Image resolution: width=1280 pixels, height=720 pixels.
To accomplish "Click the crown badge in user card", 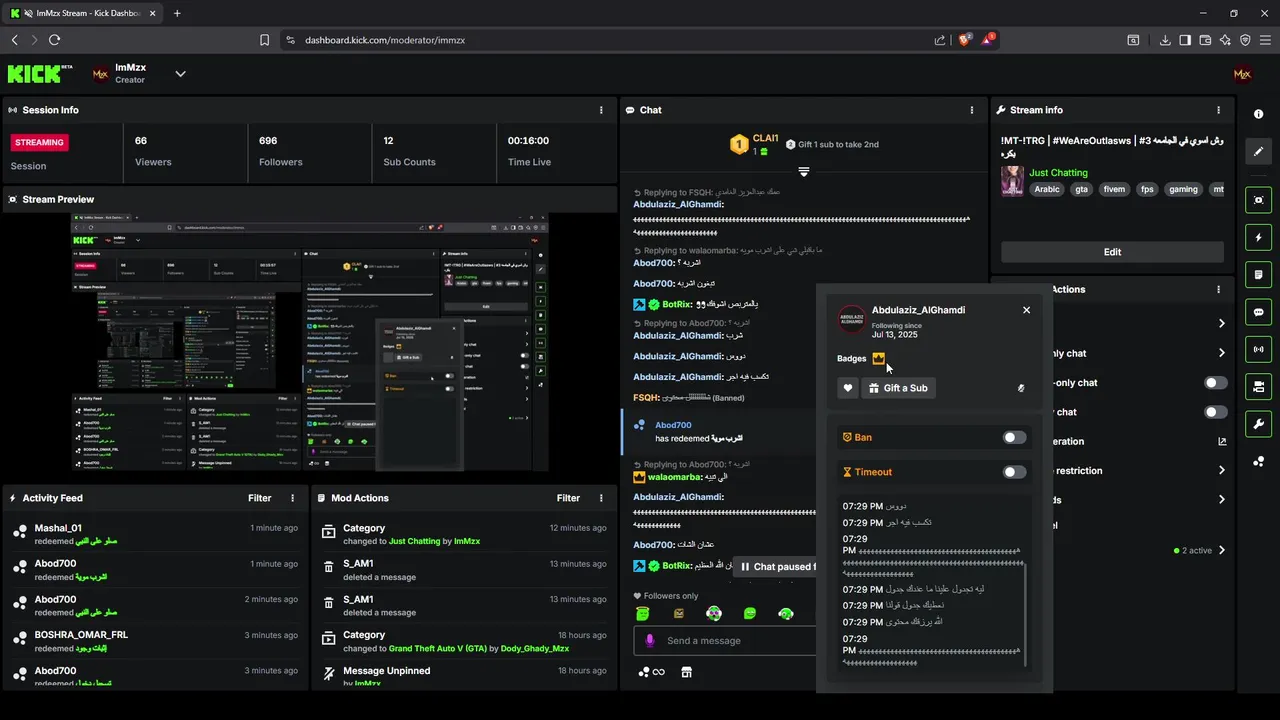I will click(879, 358).
